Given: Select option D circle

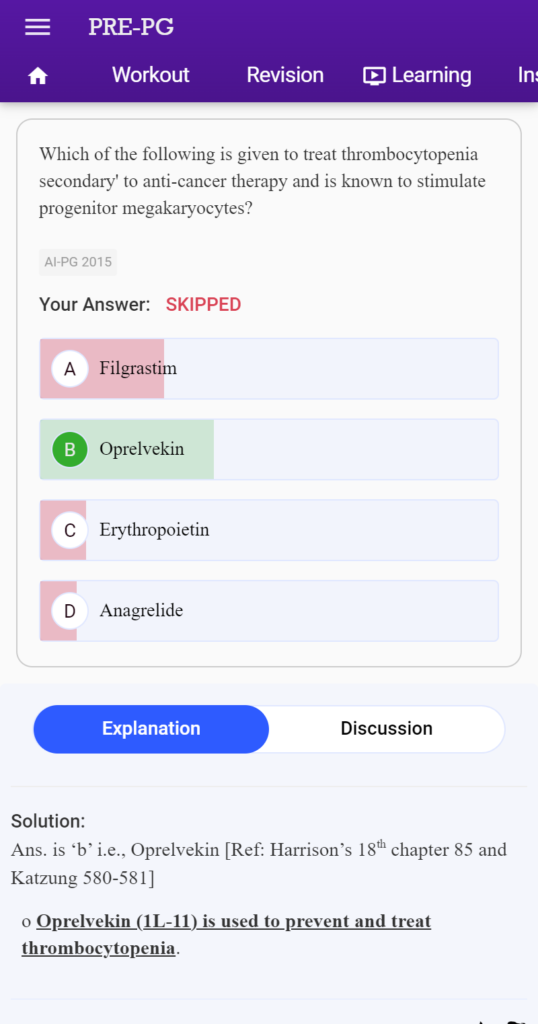Looking at the screenshot, I should [70, 611].
